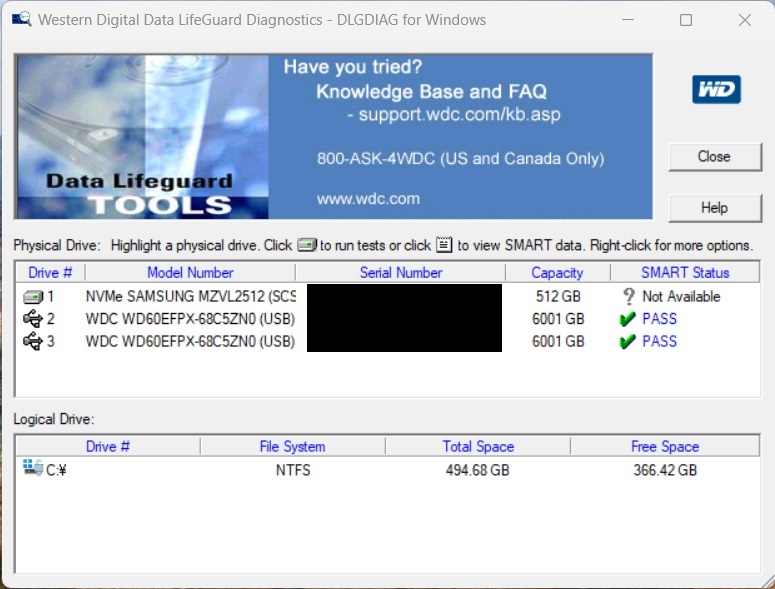
Task: Click the DLGDIAG title bar app icon
Action: 22,20
